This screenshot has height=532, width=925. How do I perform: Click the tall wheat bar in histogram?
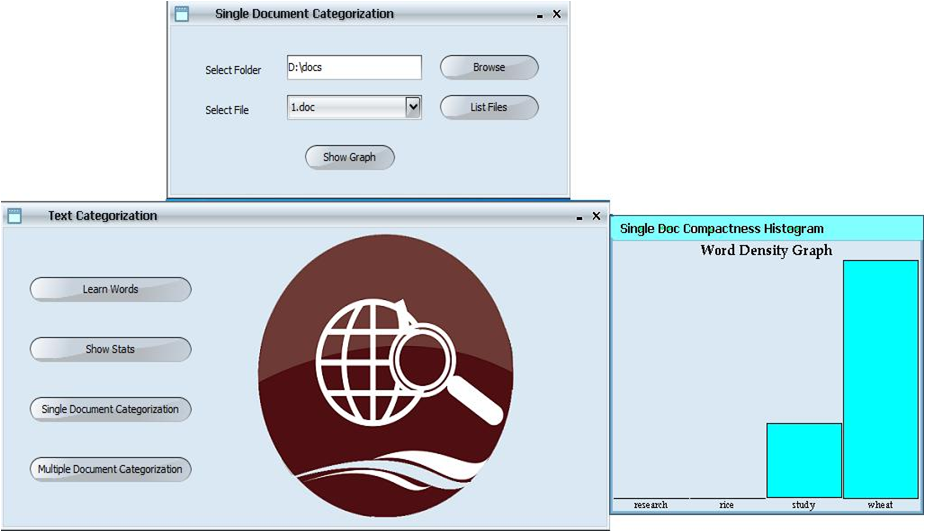tap(880, 380)
